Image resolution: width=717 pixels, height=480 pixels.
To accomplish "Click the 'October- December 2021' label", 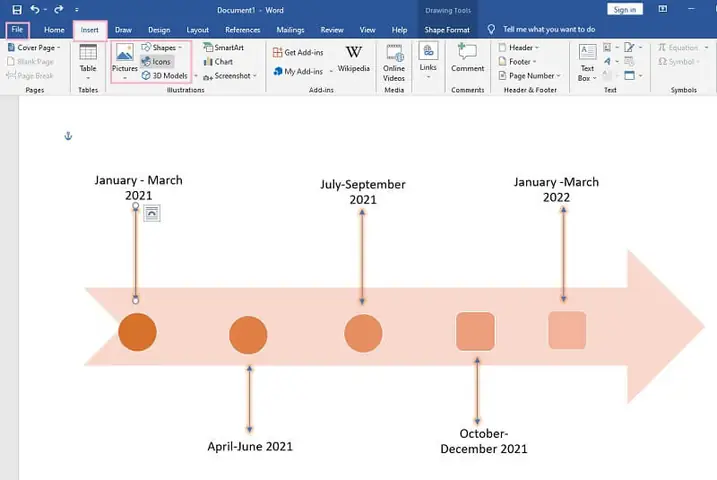I will coord(484,441).
